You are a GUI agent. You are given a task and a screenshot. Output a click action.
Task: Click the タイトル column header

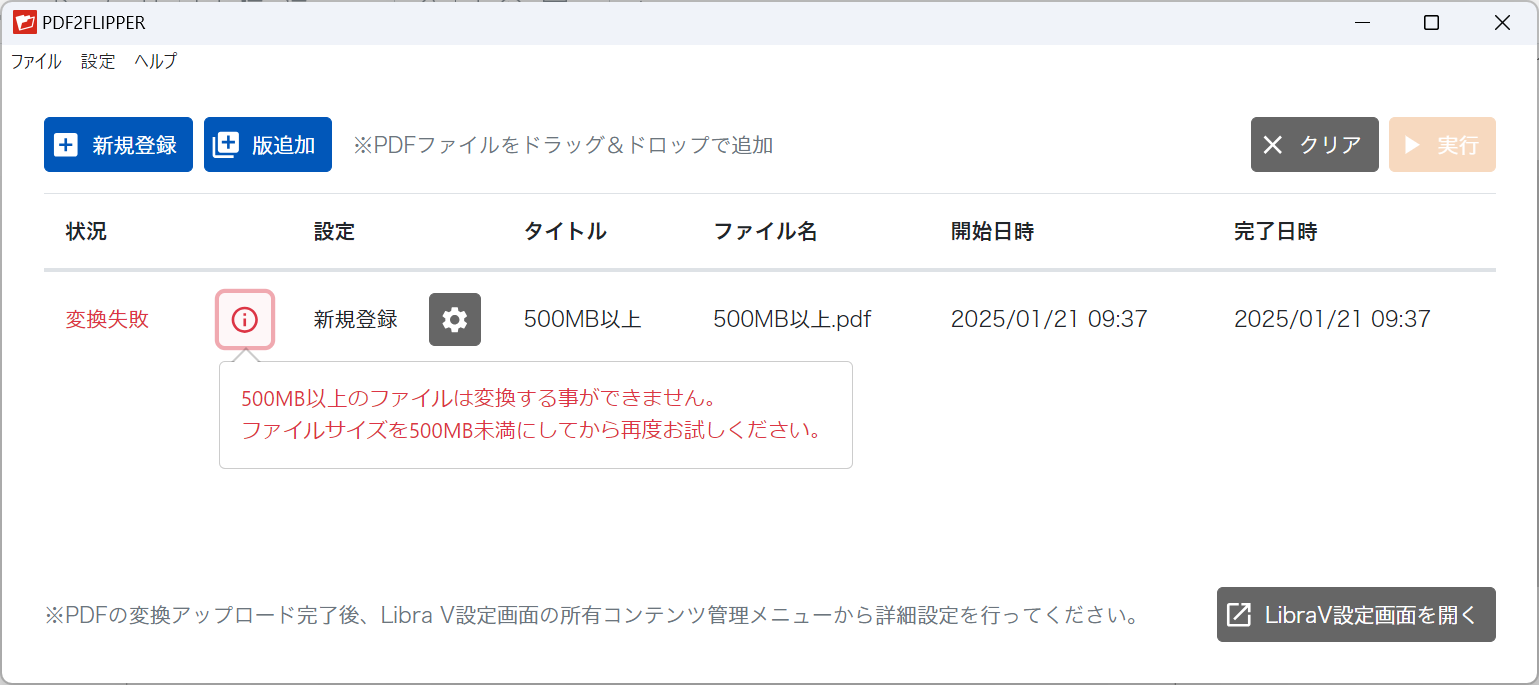click(x=565, y=232)
